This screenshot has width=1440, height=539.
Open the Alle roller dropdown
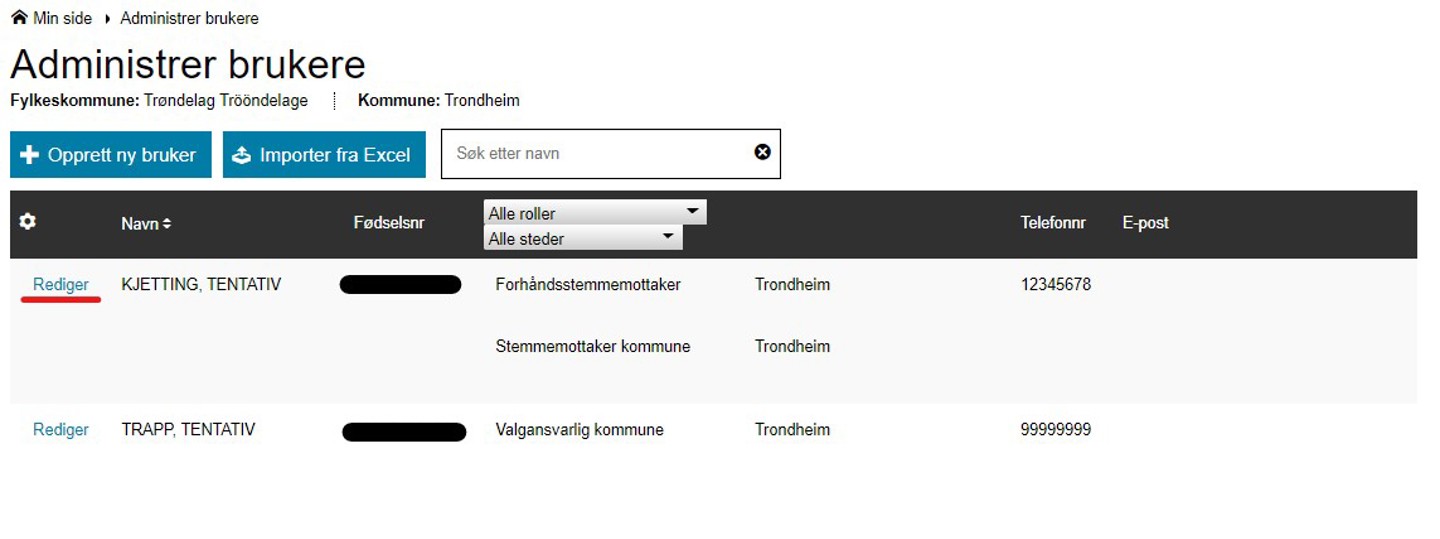[595, 212]
